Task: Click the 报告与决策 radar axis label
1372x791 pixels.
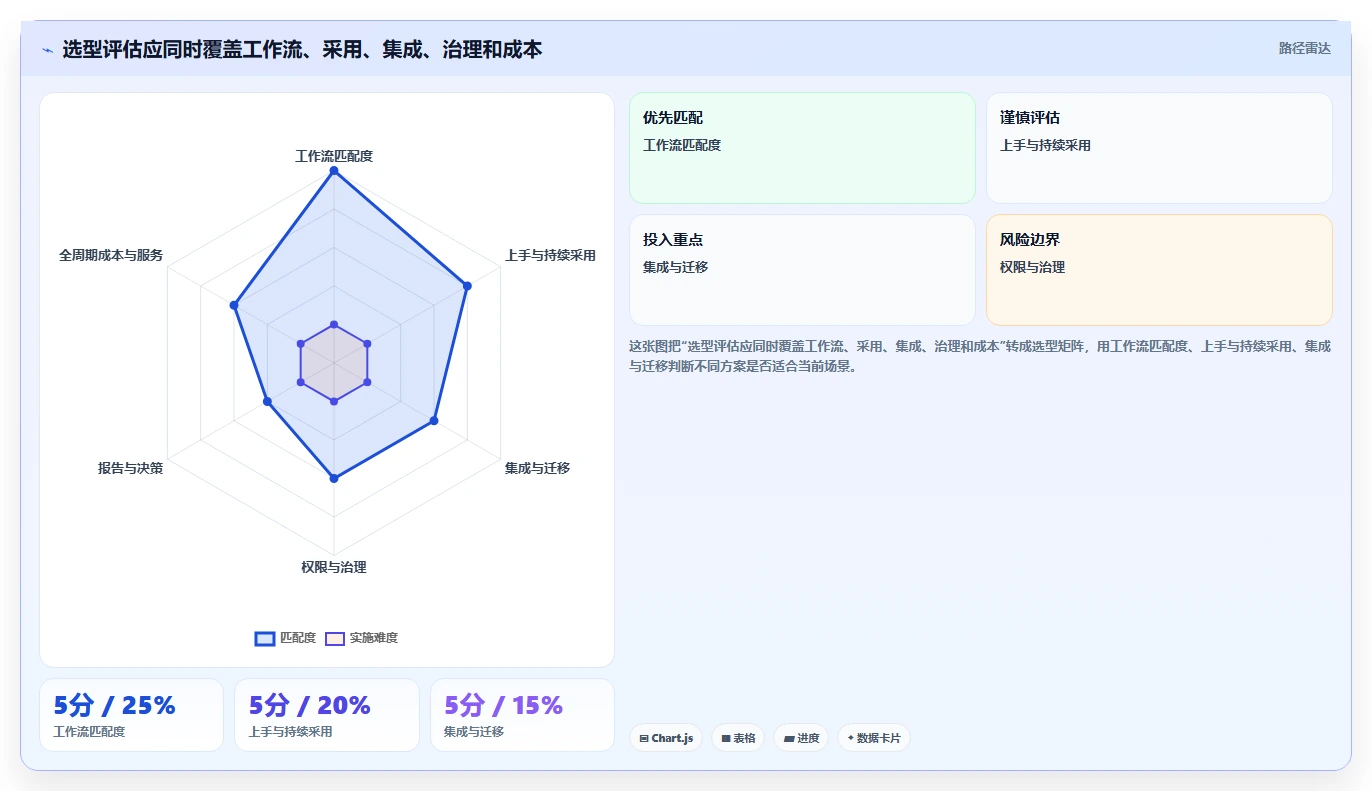Action: point(130,468)
